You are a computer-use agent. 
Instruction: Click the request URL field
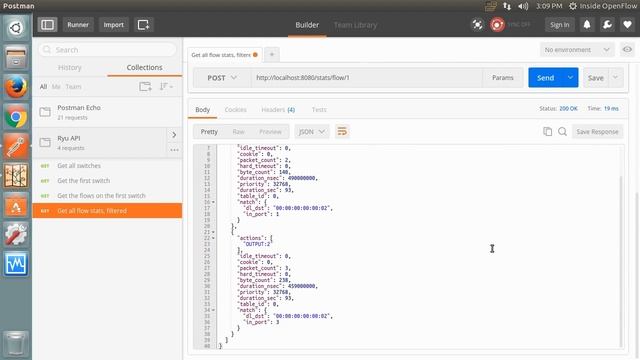pos(367,78)
